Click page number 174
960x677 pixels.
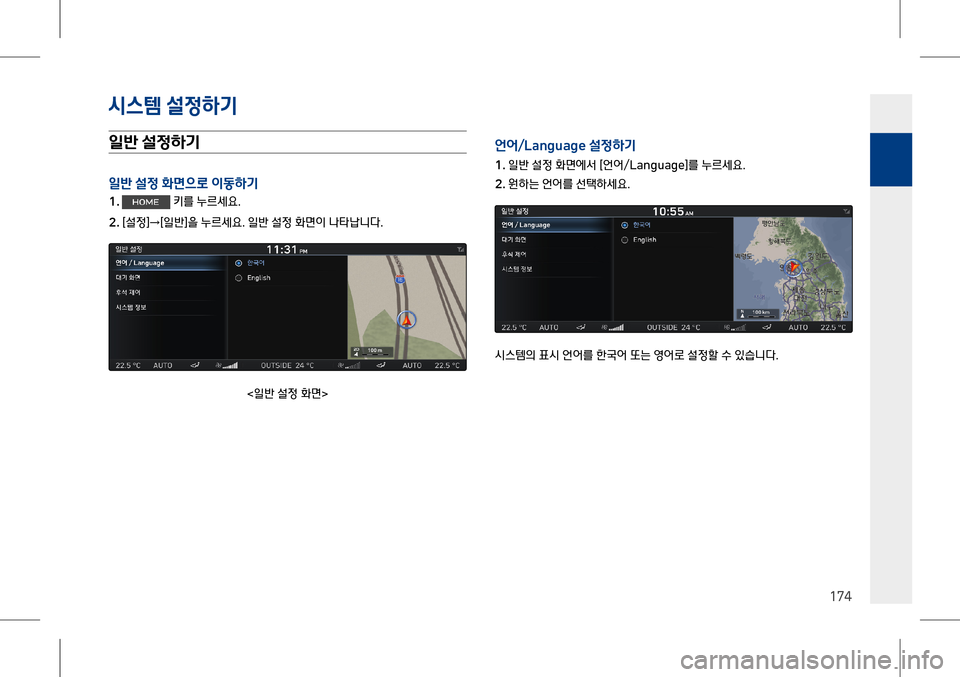coord(841,596)
